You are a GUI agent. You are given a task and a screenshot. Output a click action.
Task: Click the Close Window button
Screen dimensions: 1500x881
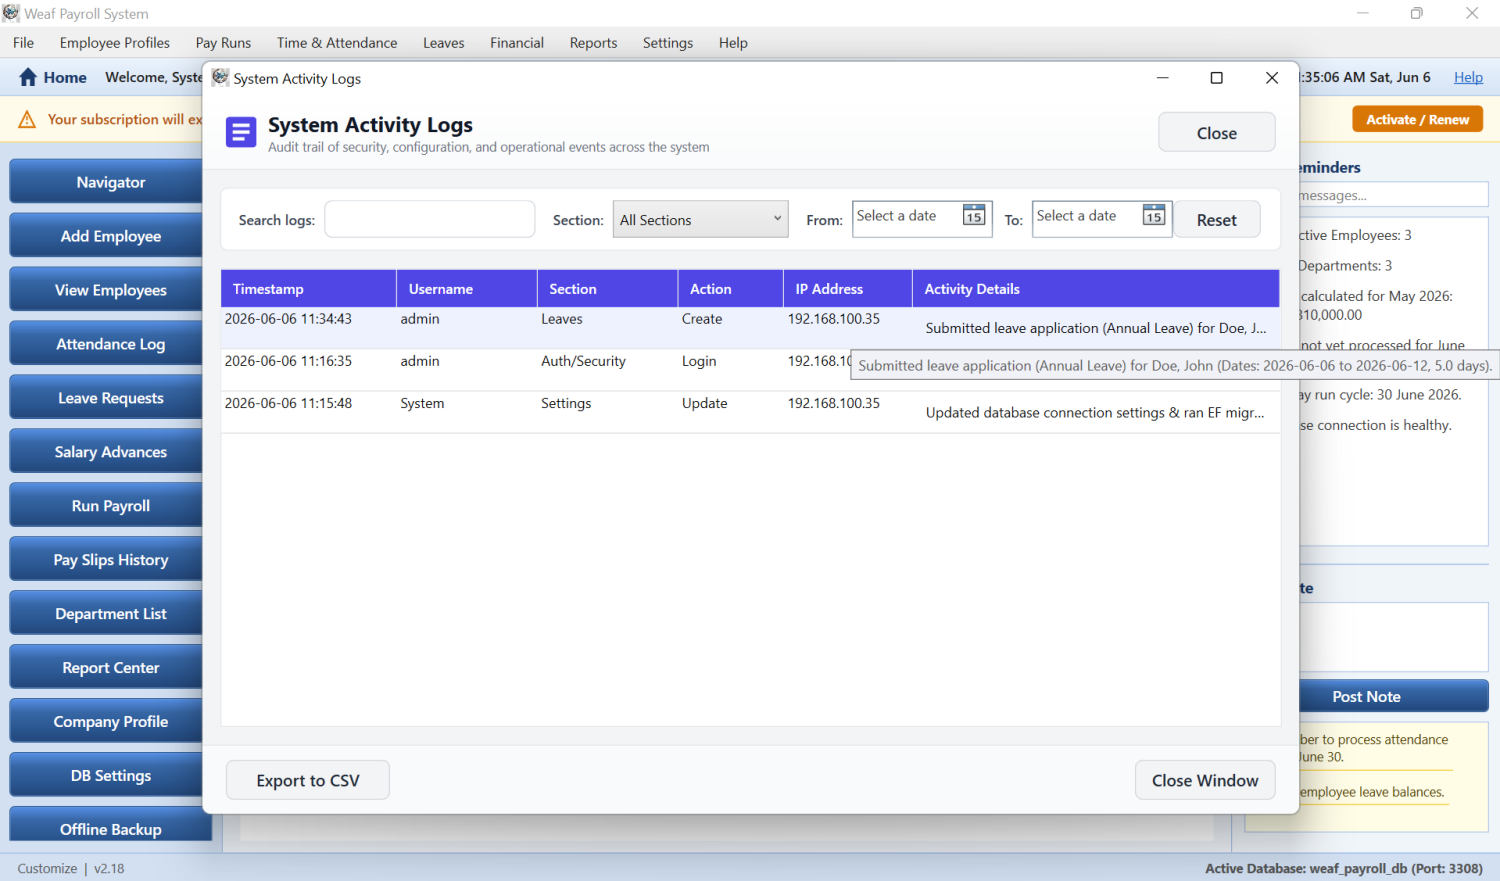pos(1205,780)
